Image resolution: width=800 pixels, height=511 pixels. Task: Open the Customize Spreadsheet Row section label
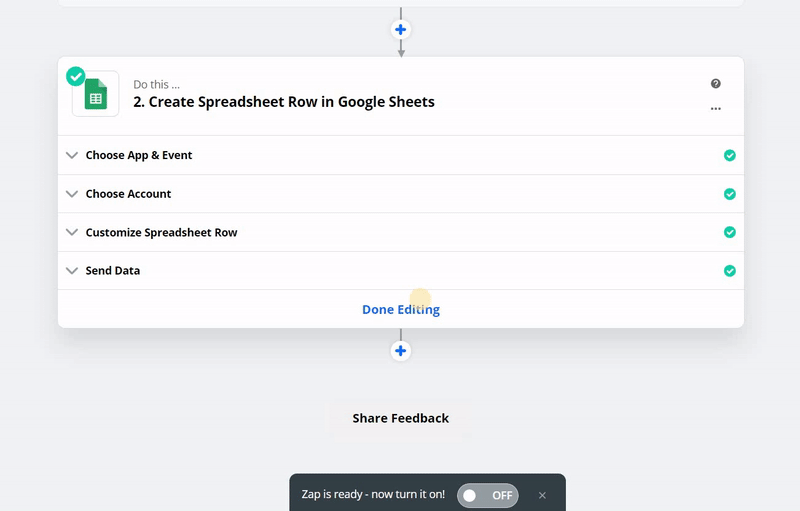[x=161, y=233]
